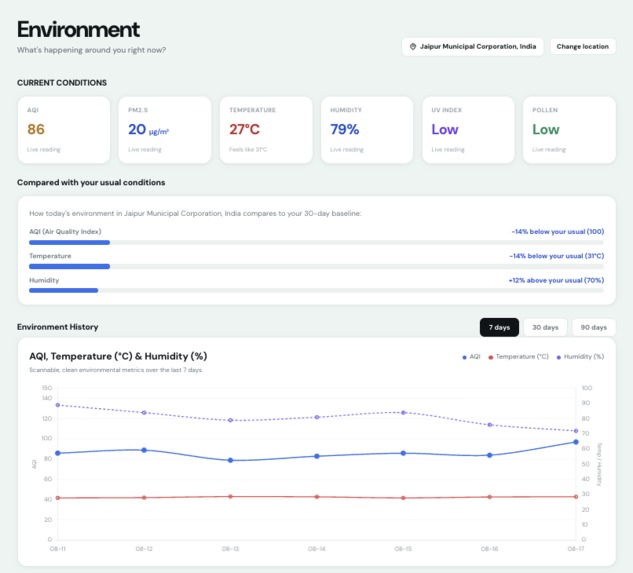633x573 pixels.
Task: Click the temperature data point for 08-14
Action: [317, 497]
